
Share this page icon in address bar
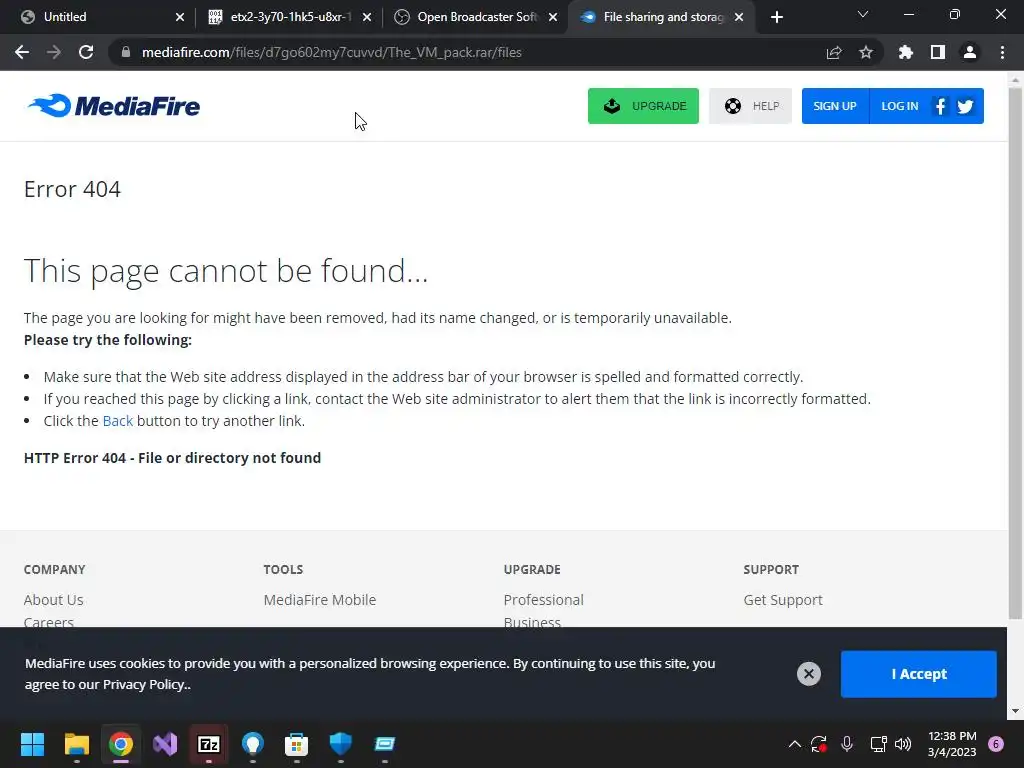(x=834, y=52)
